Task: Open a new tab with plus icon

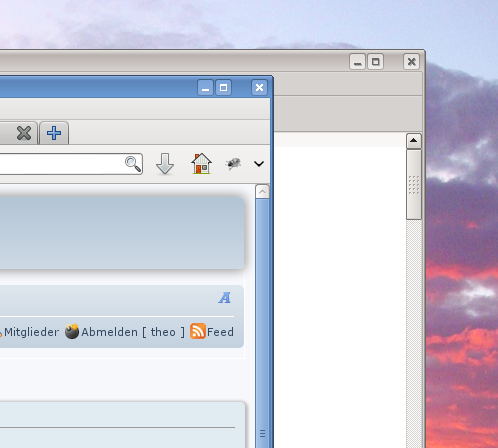Action: (x=54, y=133)
